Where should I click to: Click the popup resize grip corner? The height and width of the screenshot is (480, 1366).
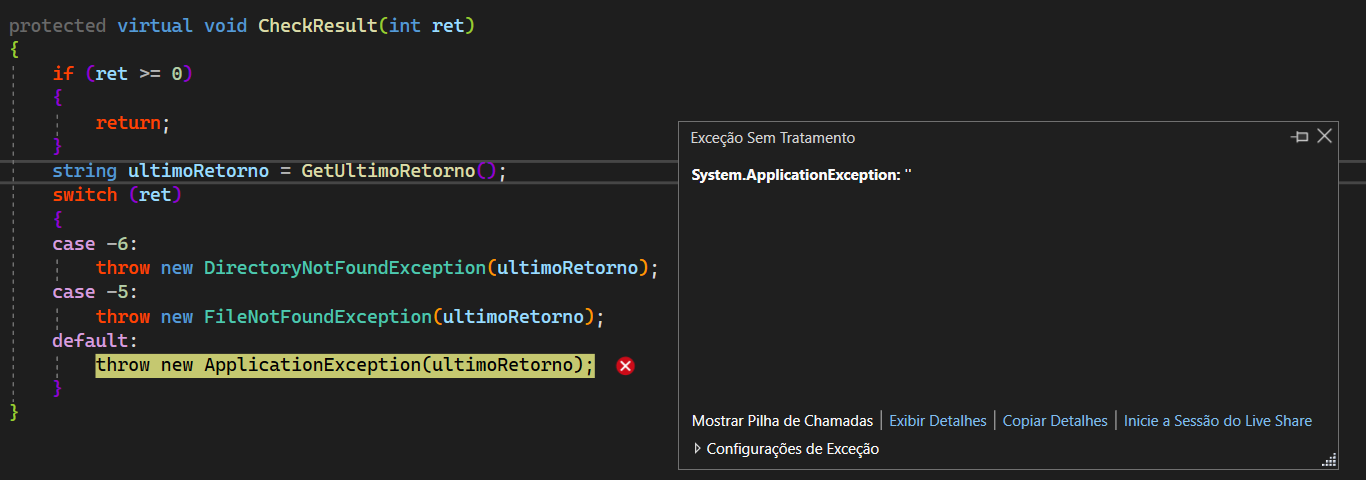coord(1329,460)
